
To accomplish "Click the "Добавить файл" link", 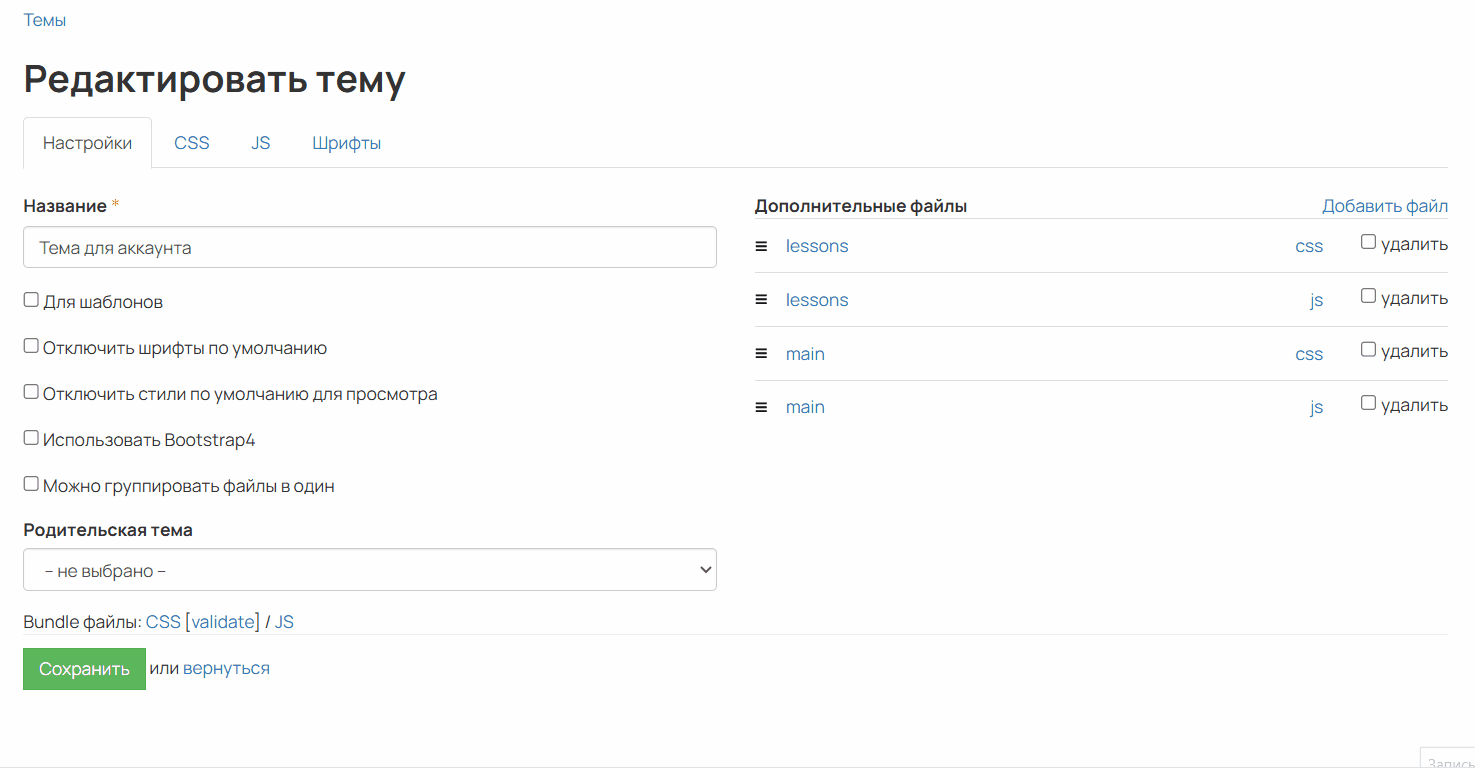I will click(1384, 206).
